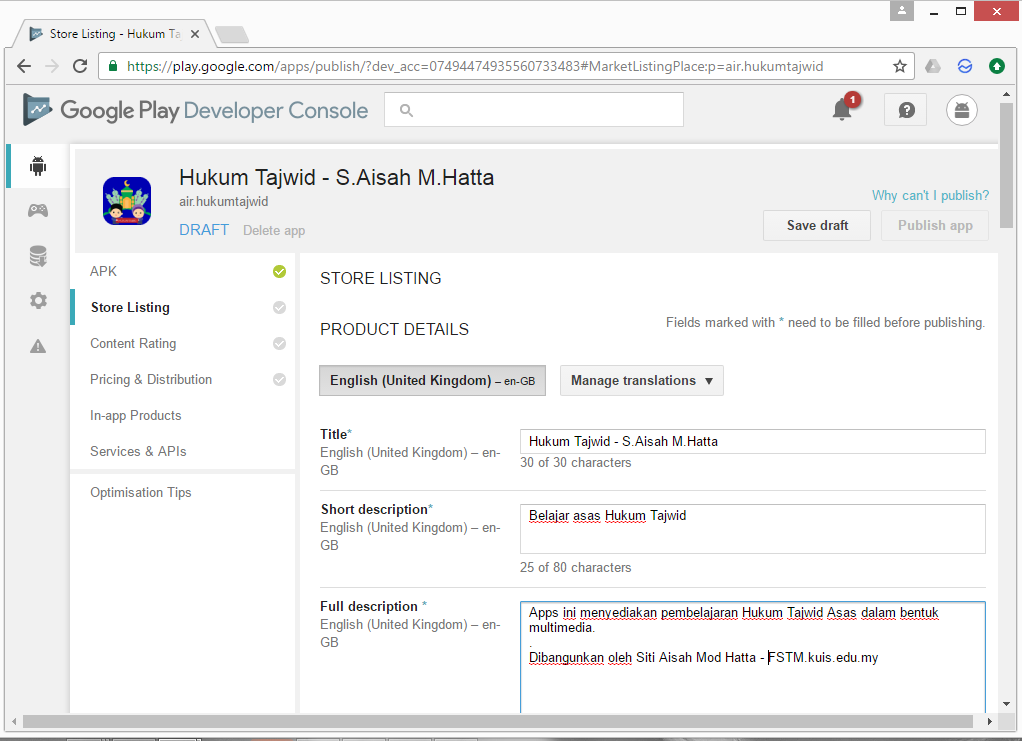The image size is (1022, 741).
Task: Open the notifications bell icon
Action: tap(842, 109)
